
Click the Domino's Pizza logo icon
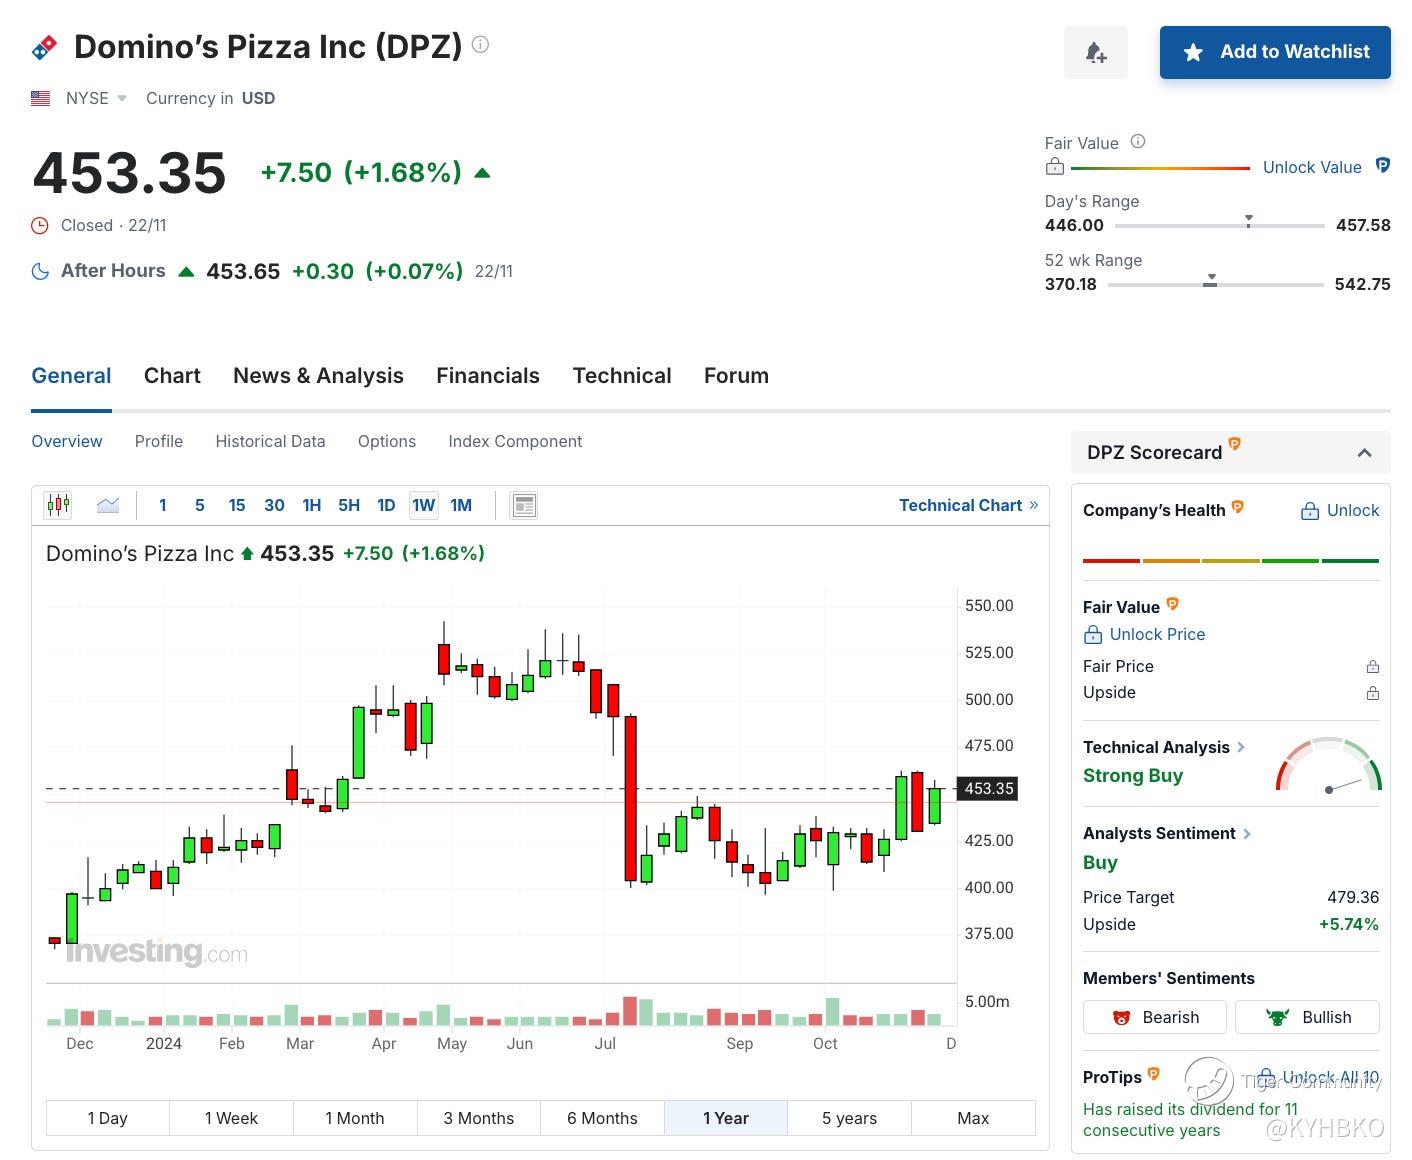45,46
